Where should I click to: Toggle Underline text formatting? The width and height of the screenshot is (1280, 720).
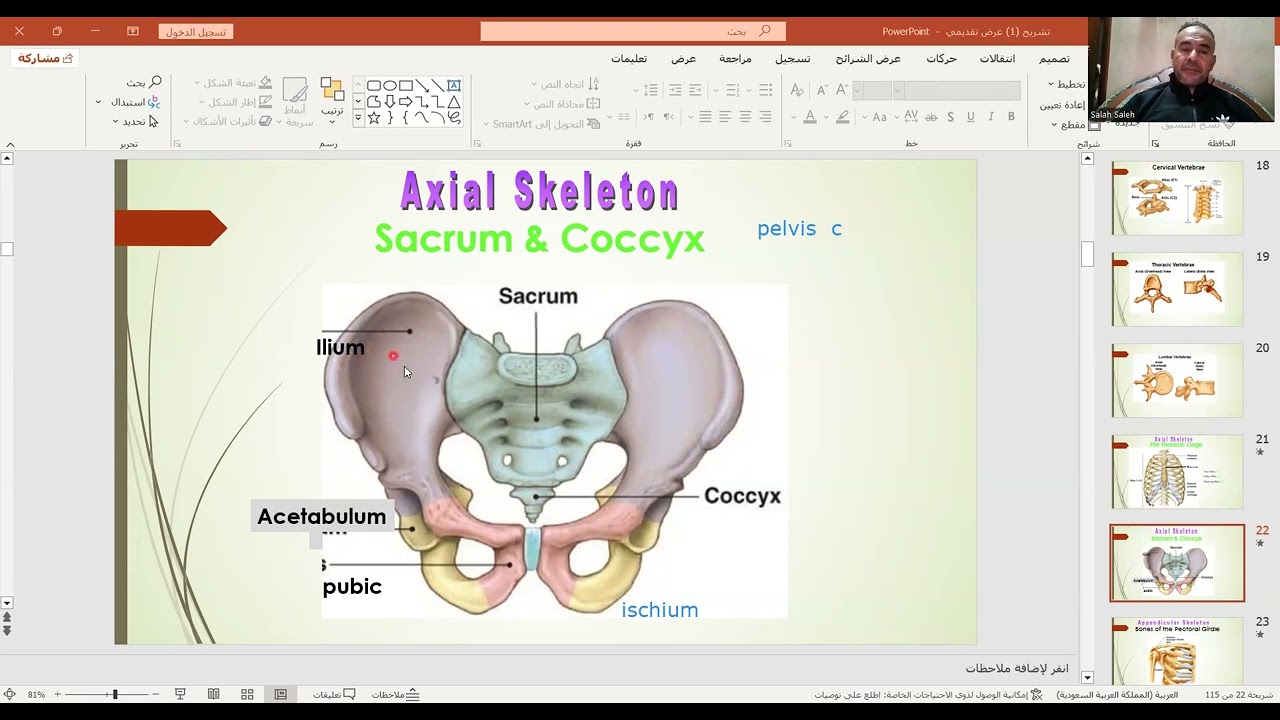pos(970,117)
